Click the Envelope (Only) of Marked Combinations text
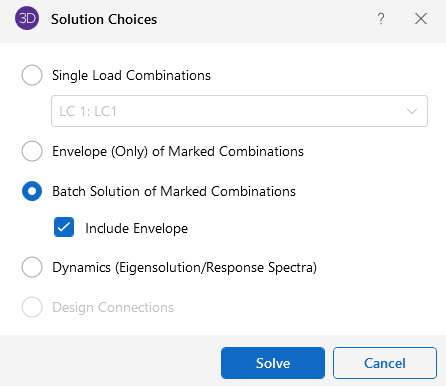This screenshot has height=386, width=446. click(x=178, y=151)
